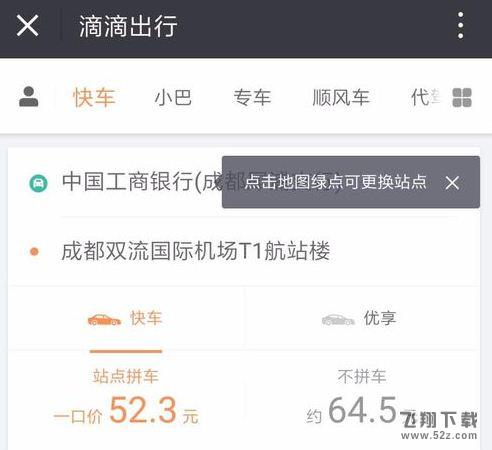The height and width of the screenshot is (450, 492).
Task: Choose 不拼车 non-carpool option
Action: (x=362, y=377)
